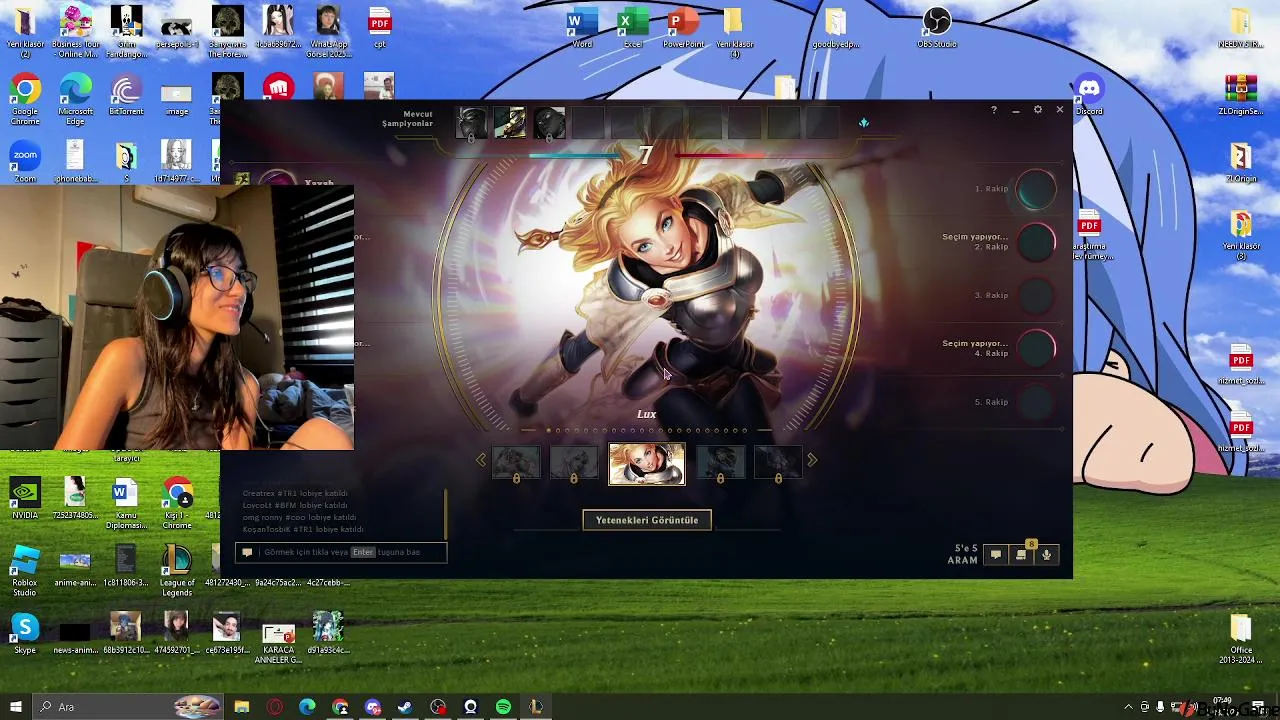Open Office 2013-2024 folder on desktop

[1241, 639]
